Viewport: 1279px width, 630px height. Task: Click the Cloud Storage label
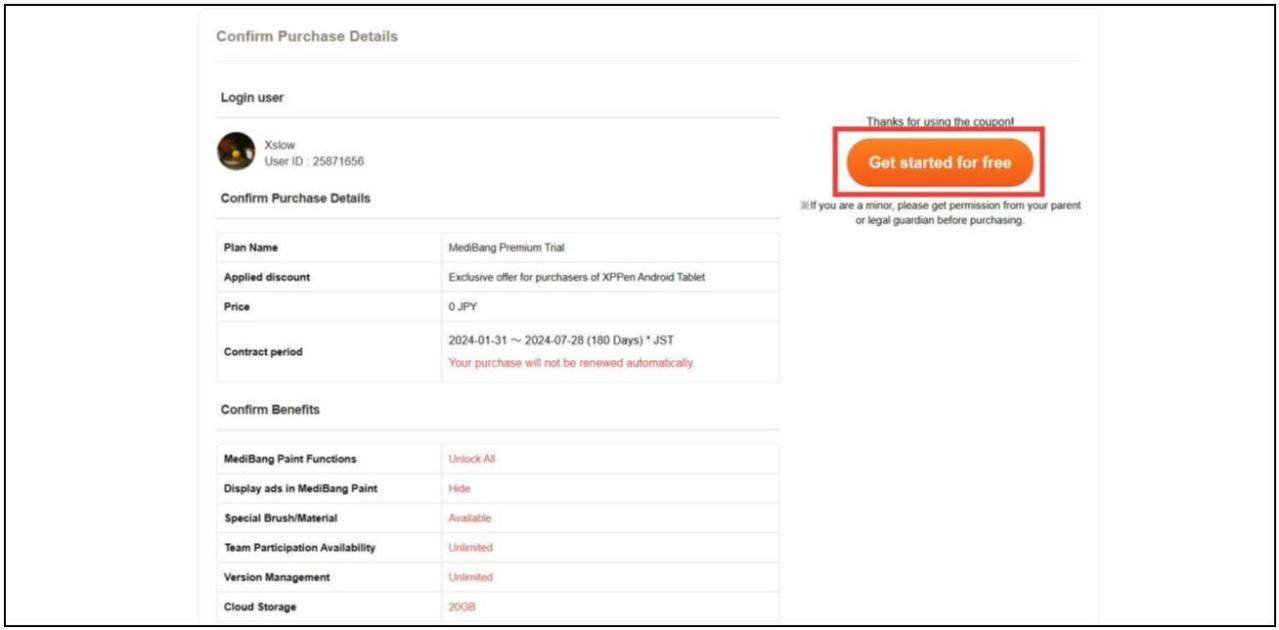260,607
